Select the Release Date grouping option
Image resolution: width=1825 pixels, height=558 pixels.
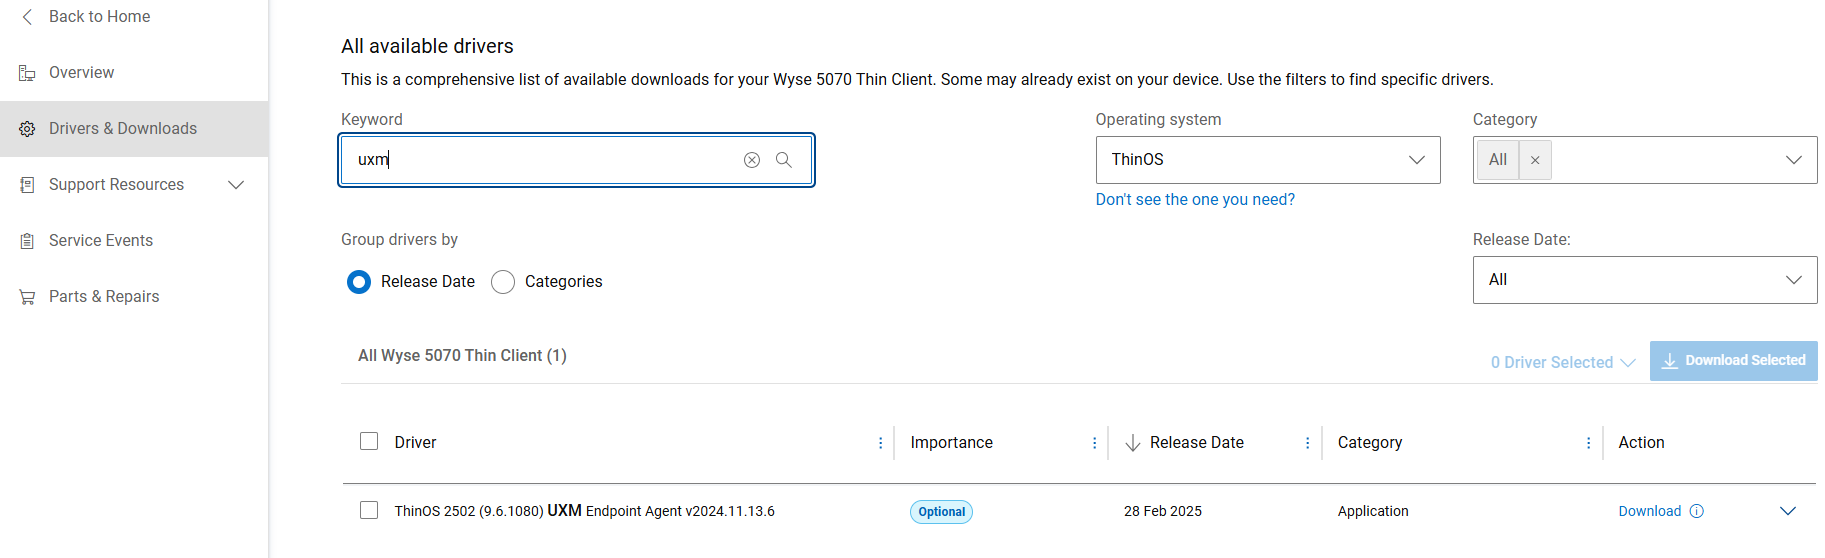tap(359, 282)
